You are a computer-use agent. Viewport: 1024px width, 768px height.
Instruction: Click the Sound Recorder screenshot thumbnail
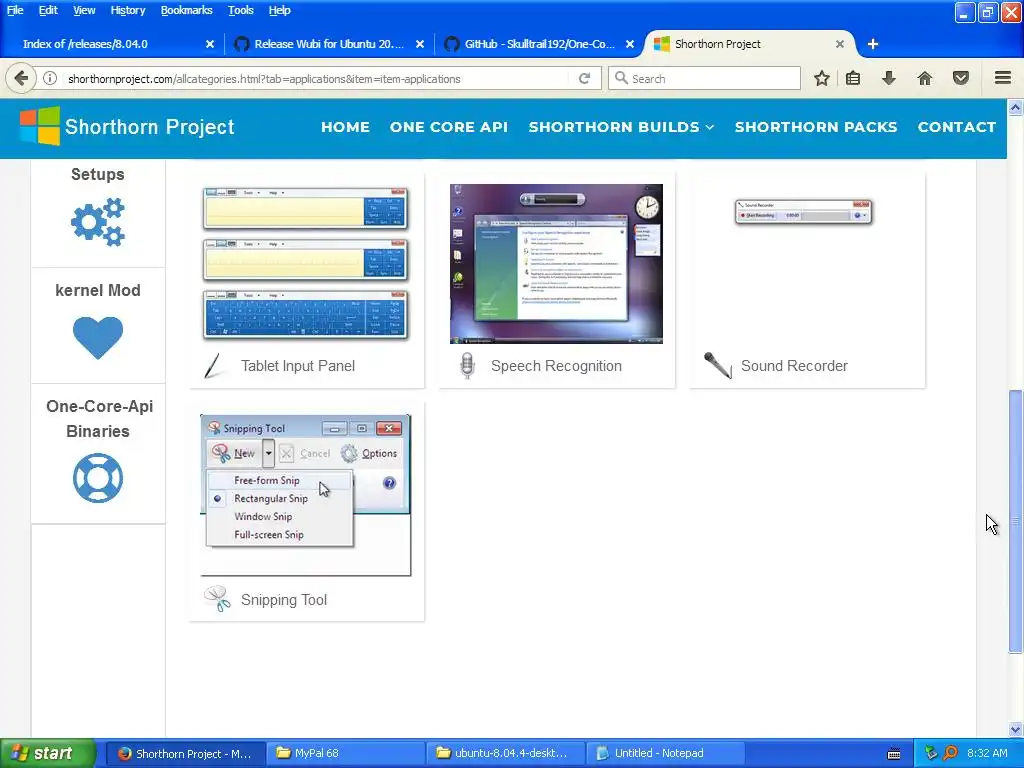(x=804, y=212)
